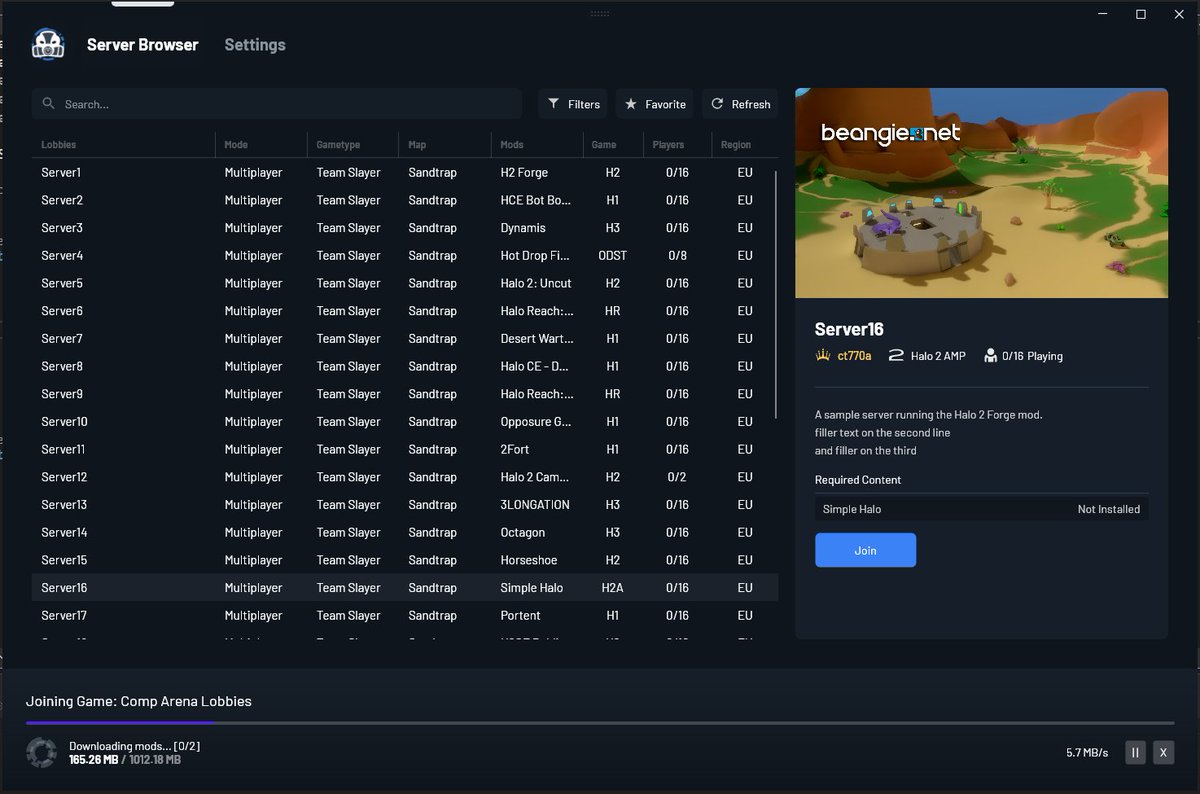The height and width of the screenshot is (794, 1200).
Task: Join Server16 with the Join button
Action: tap(865, 550)
